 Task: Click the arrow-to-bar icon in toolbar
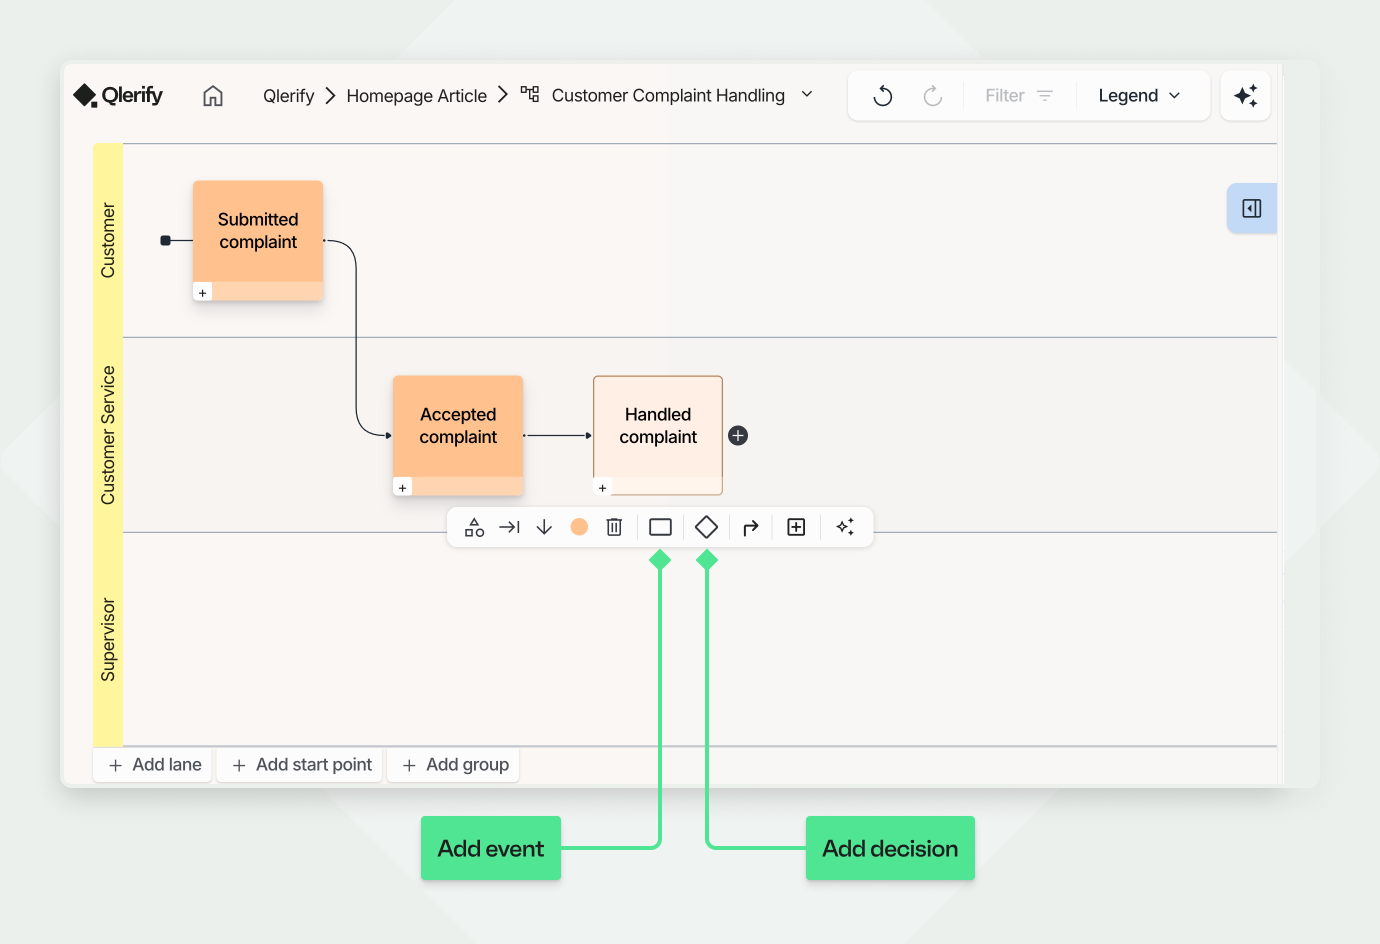click(509, 527)
